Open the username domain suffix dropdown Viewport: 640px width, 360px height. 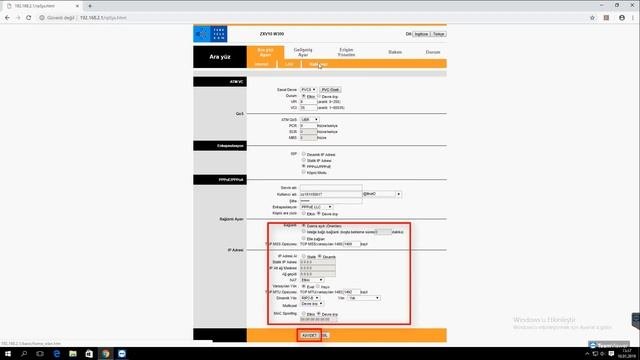[382, 194]
